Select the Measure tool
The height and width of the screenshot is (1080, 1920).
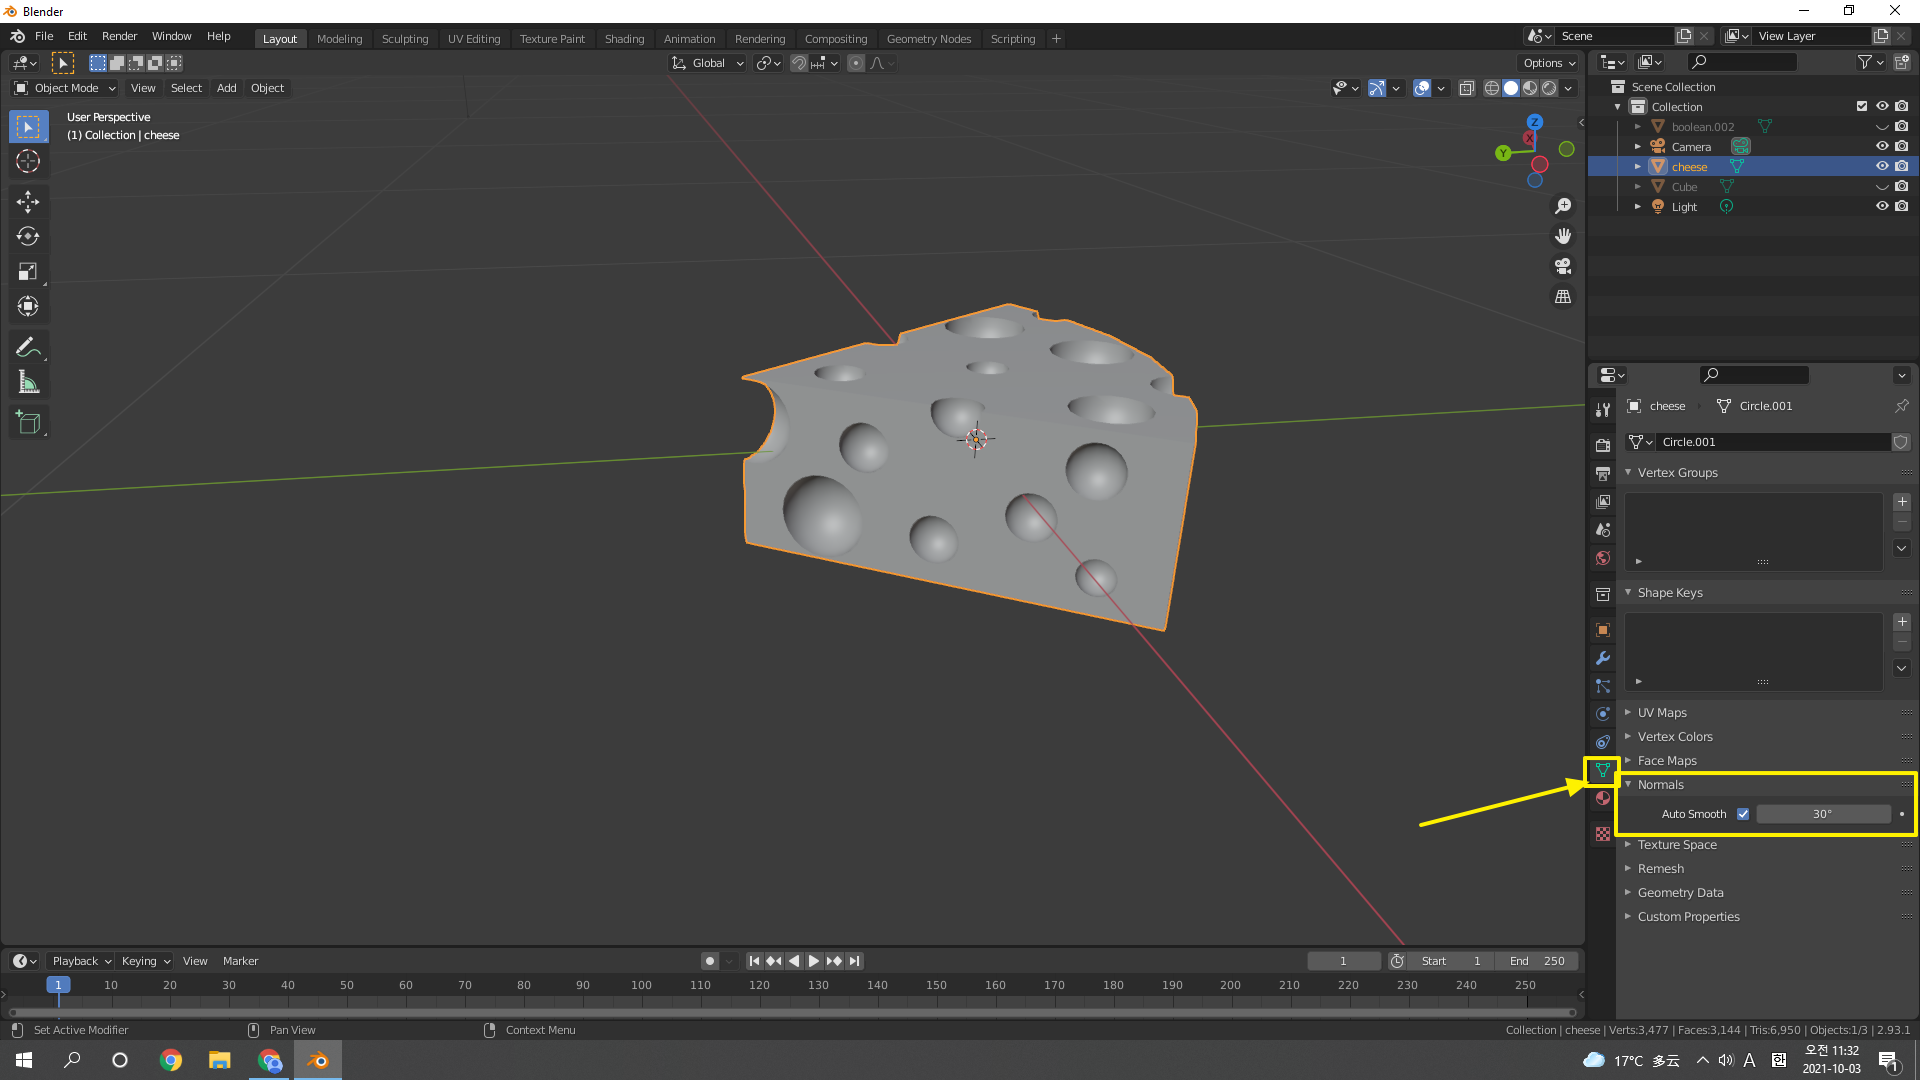(x=28, y=382)
